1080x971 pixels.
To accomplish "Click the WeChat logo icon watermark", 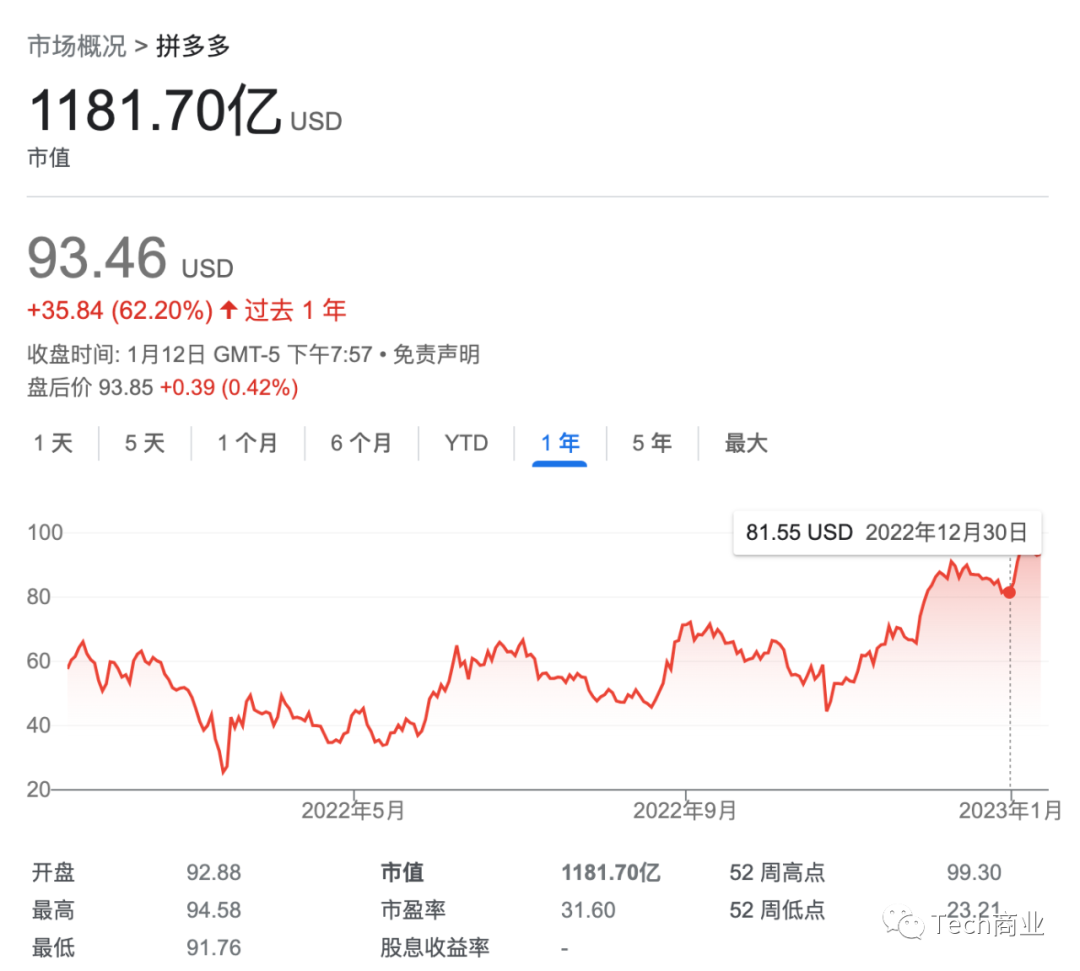I will 910,924.
